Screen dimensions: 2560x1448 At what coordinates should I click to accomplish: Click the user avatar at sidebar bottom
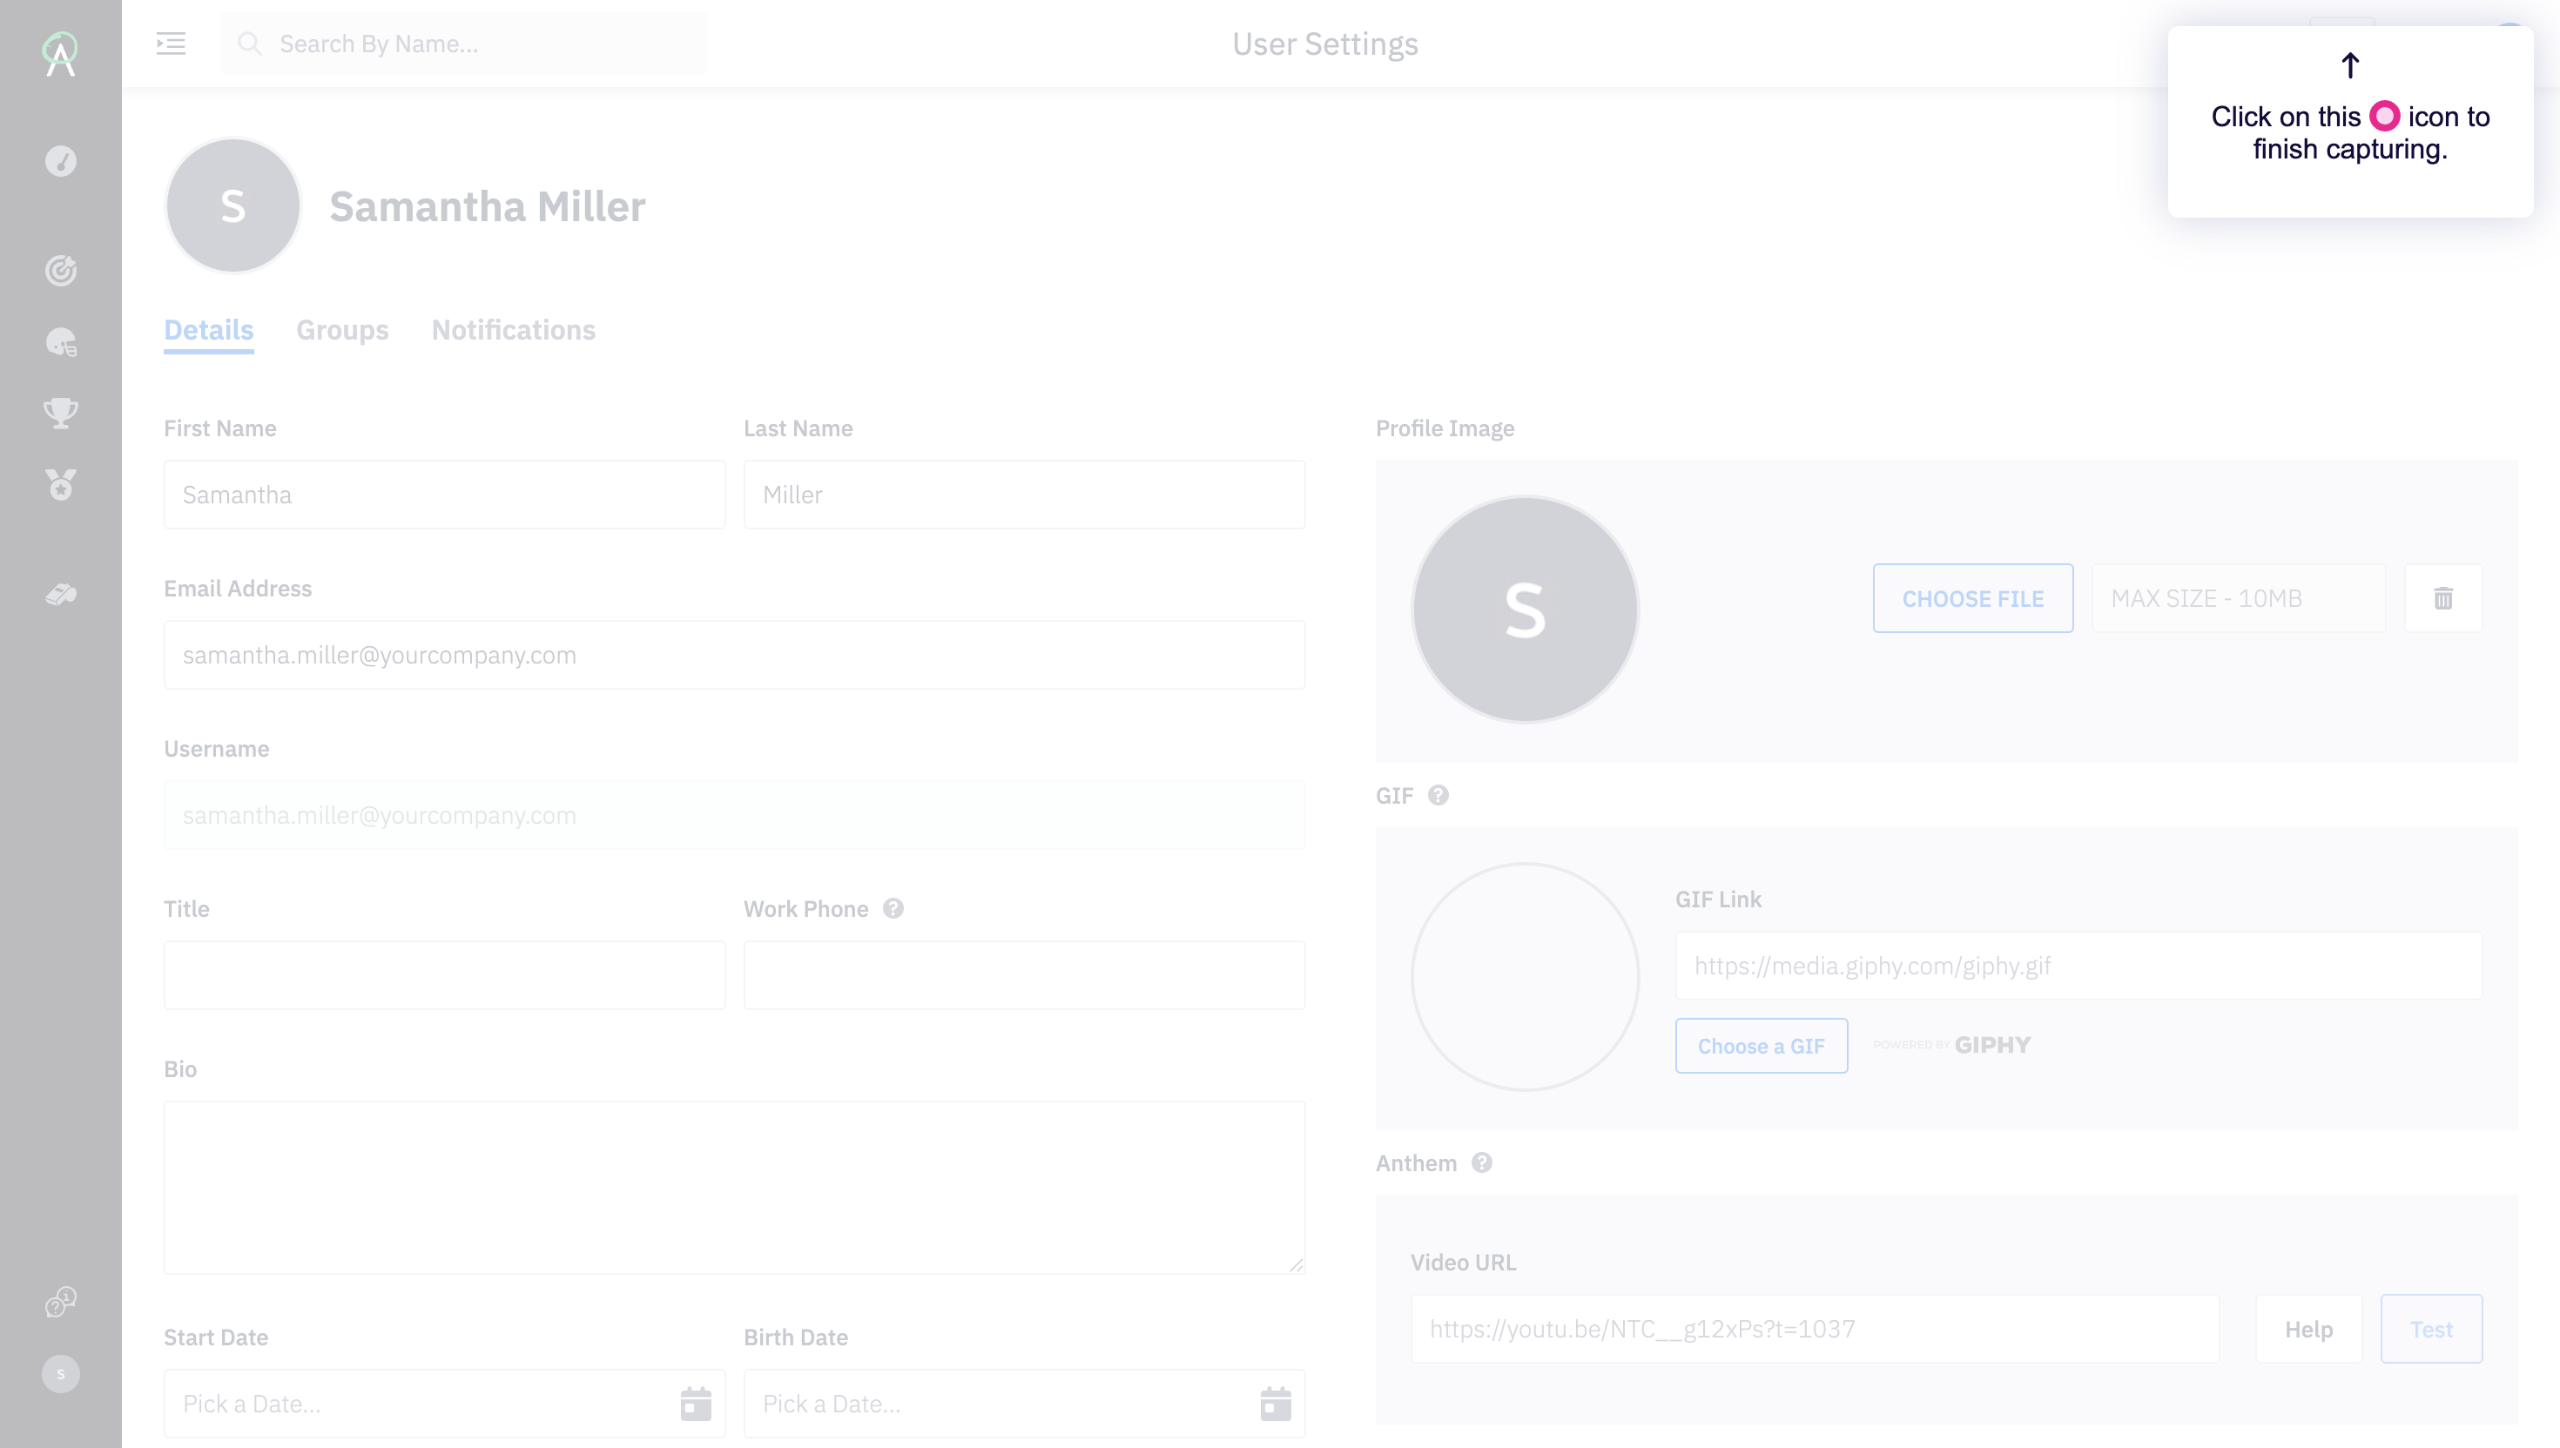[x=61, y=1374]
